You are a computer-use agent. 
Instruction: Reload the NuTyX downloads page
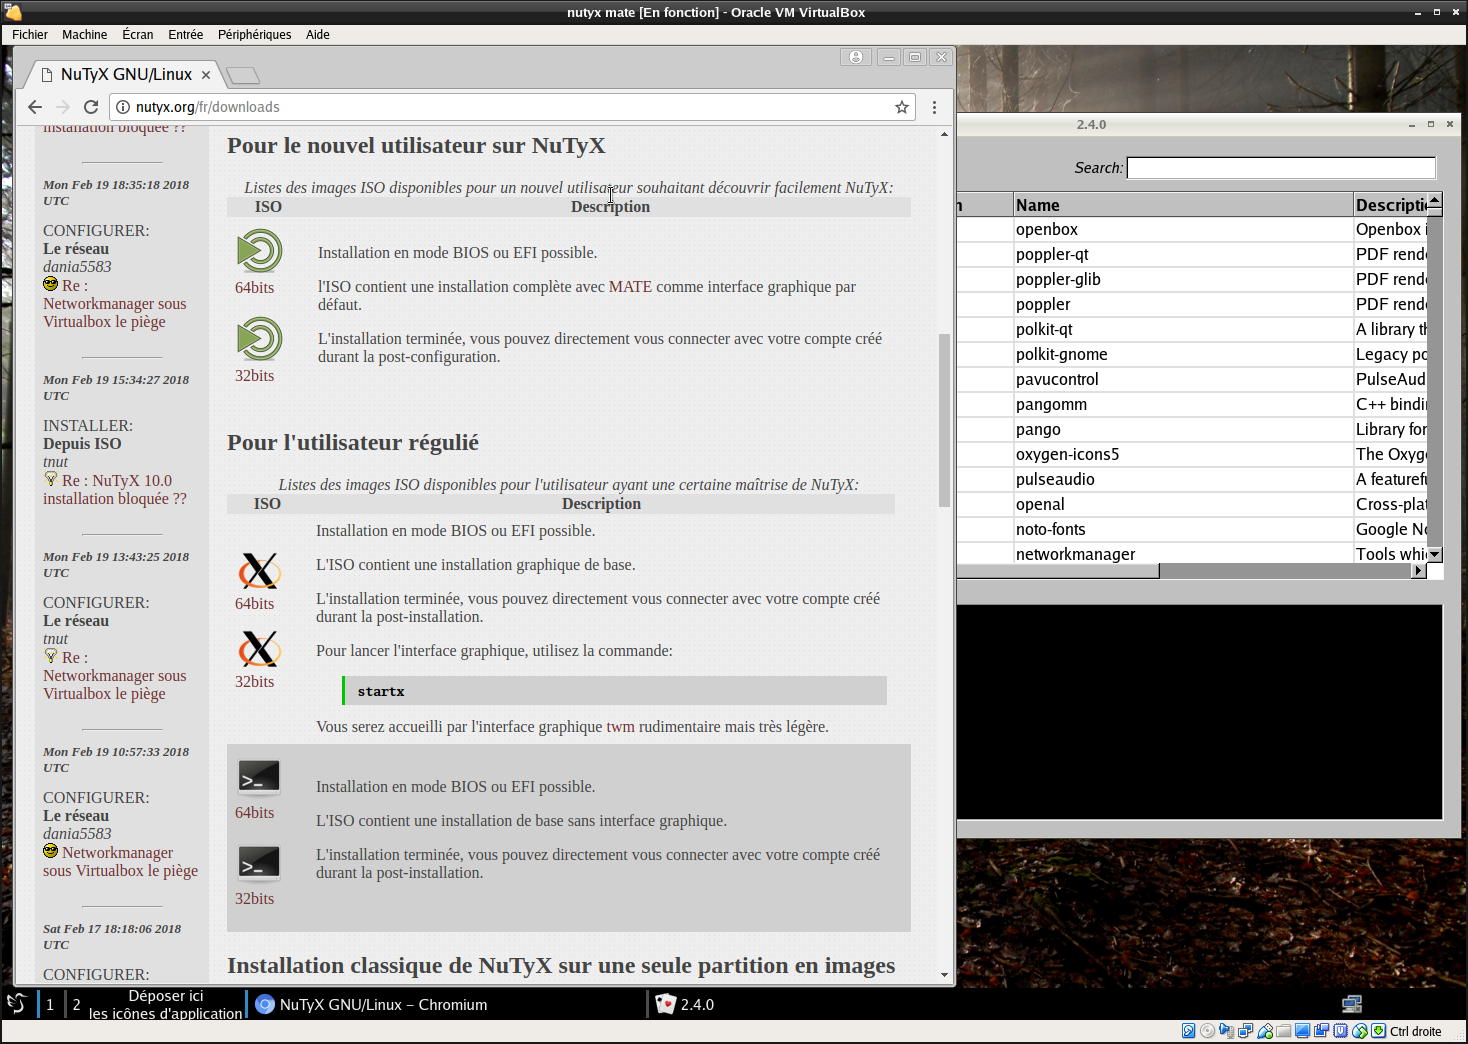91,107
